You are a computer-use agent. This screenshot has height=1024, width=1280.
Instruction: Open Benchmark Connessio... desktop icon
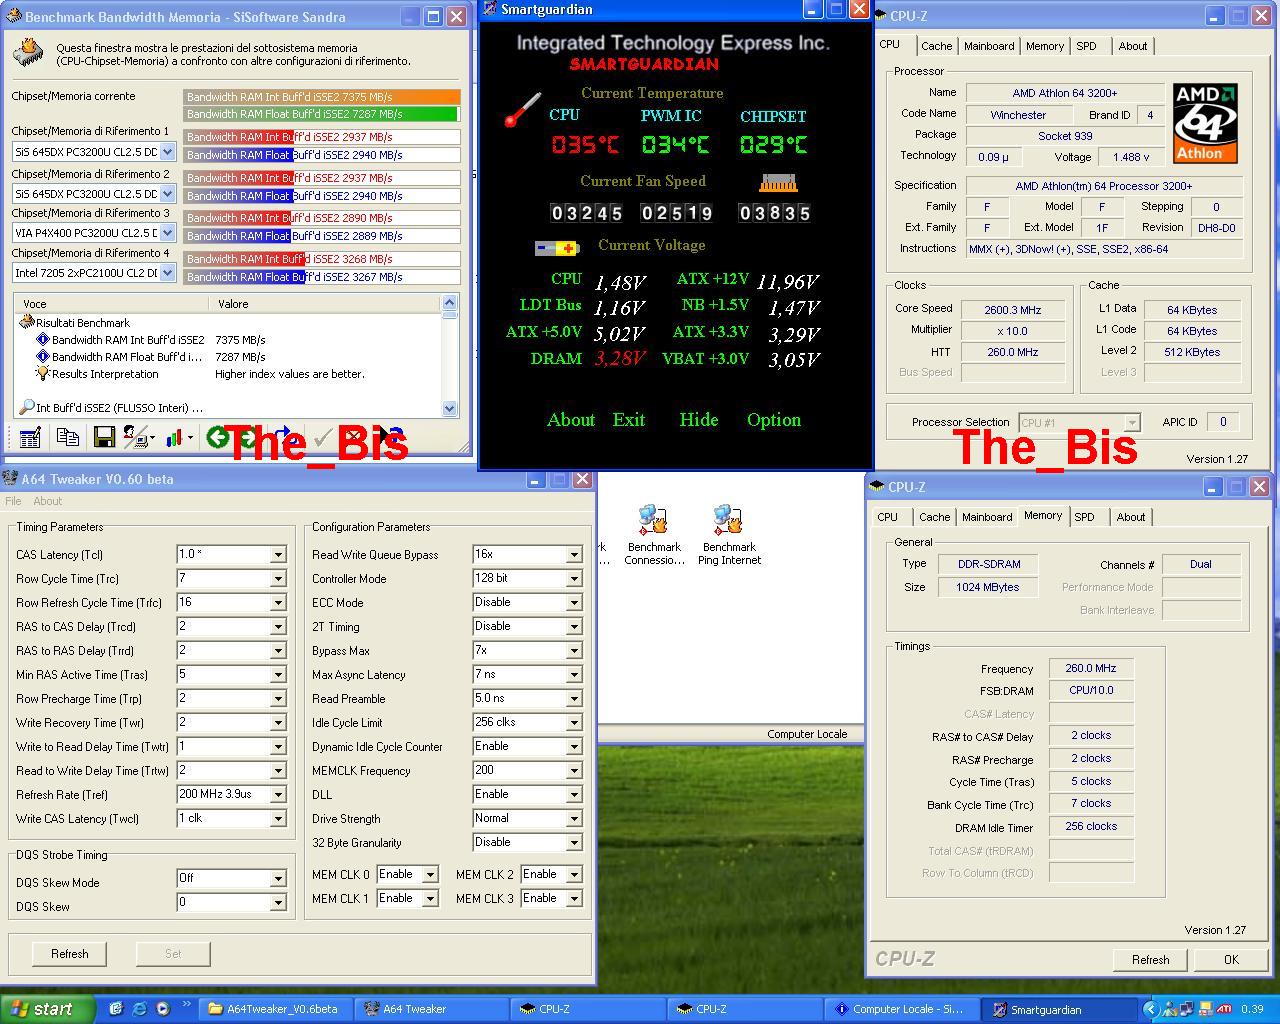[x=654, y=535]
